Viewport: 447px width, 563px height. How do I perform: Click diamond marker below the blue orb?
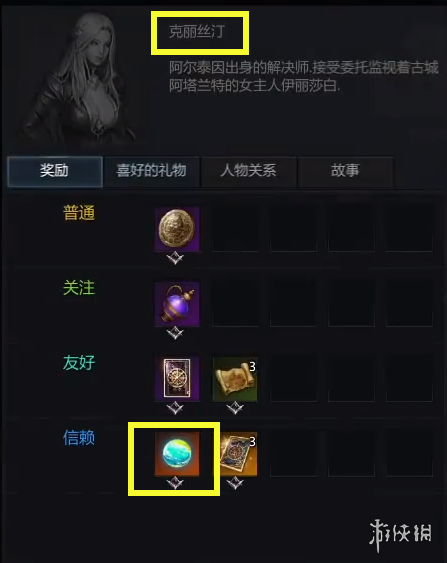click(175, 483)
